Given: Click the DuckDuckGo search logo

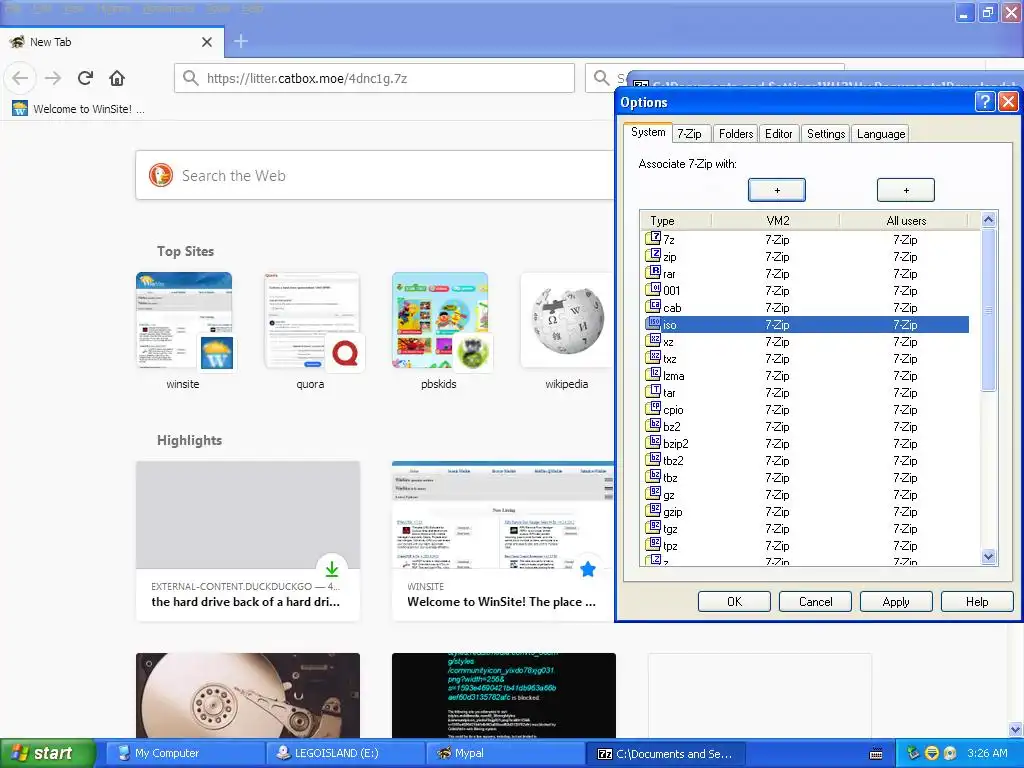Looking at the screenshot, I should pos(161,175).
